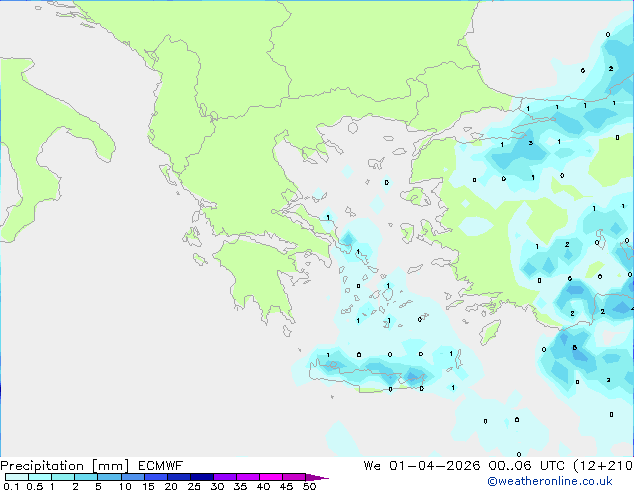
Task: Click the 30–35 mm purple swatch
Action: pos(224,477)
